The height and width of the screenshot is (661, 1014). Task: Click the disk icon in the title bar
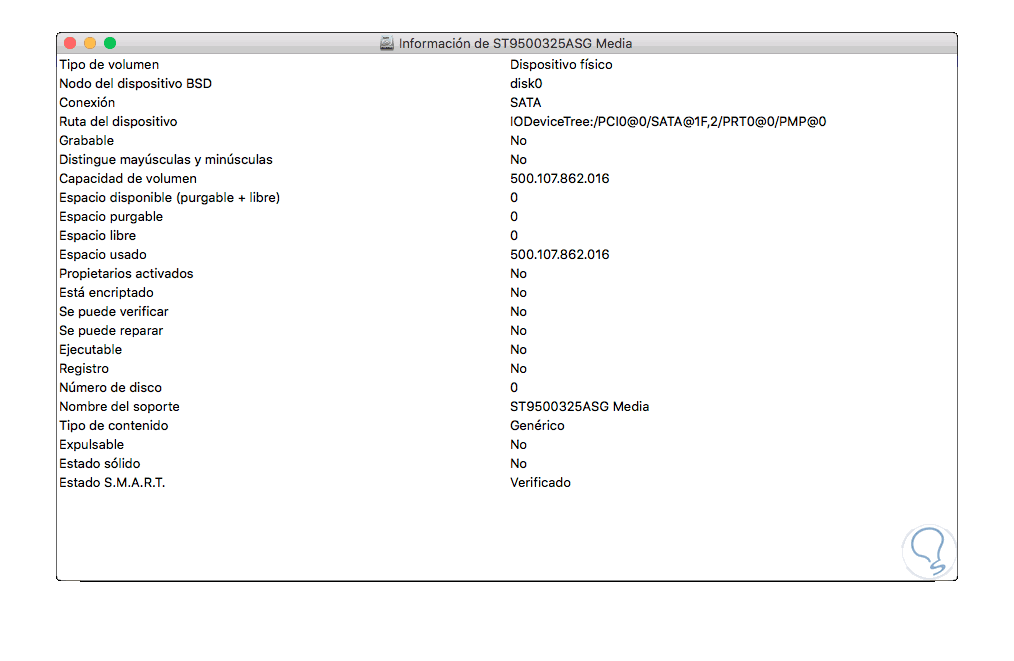pos(386,43)
